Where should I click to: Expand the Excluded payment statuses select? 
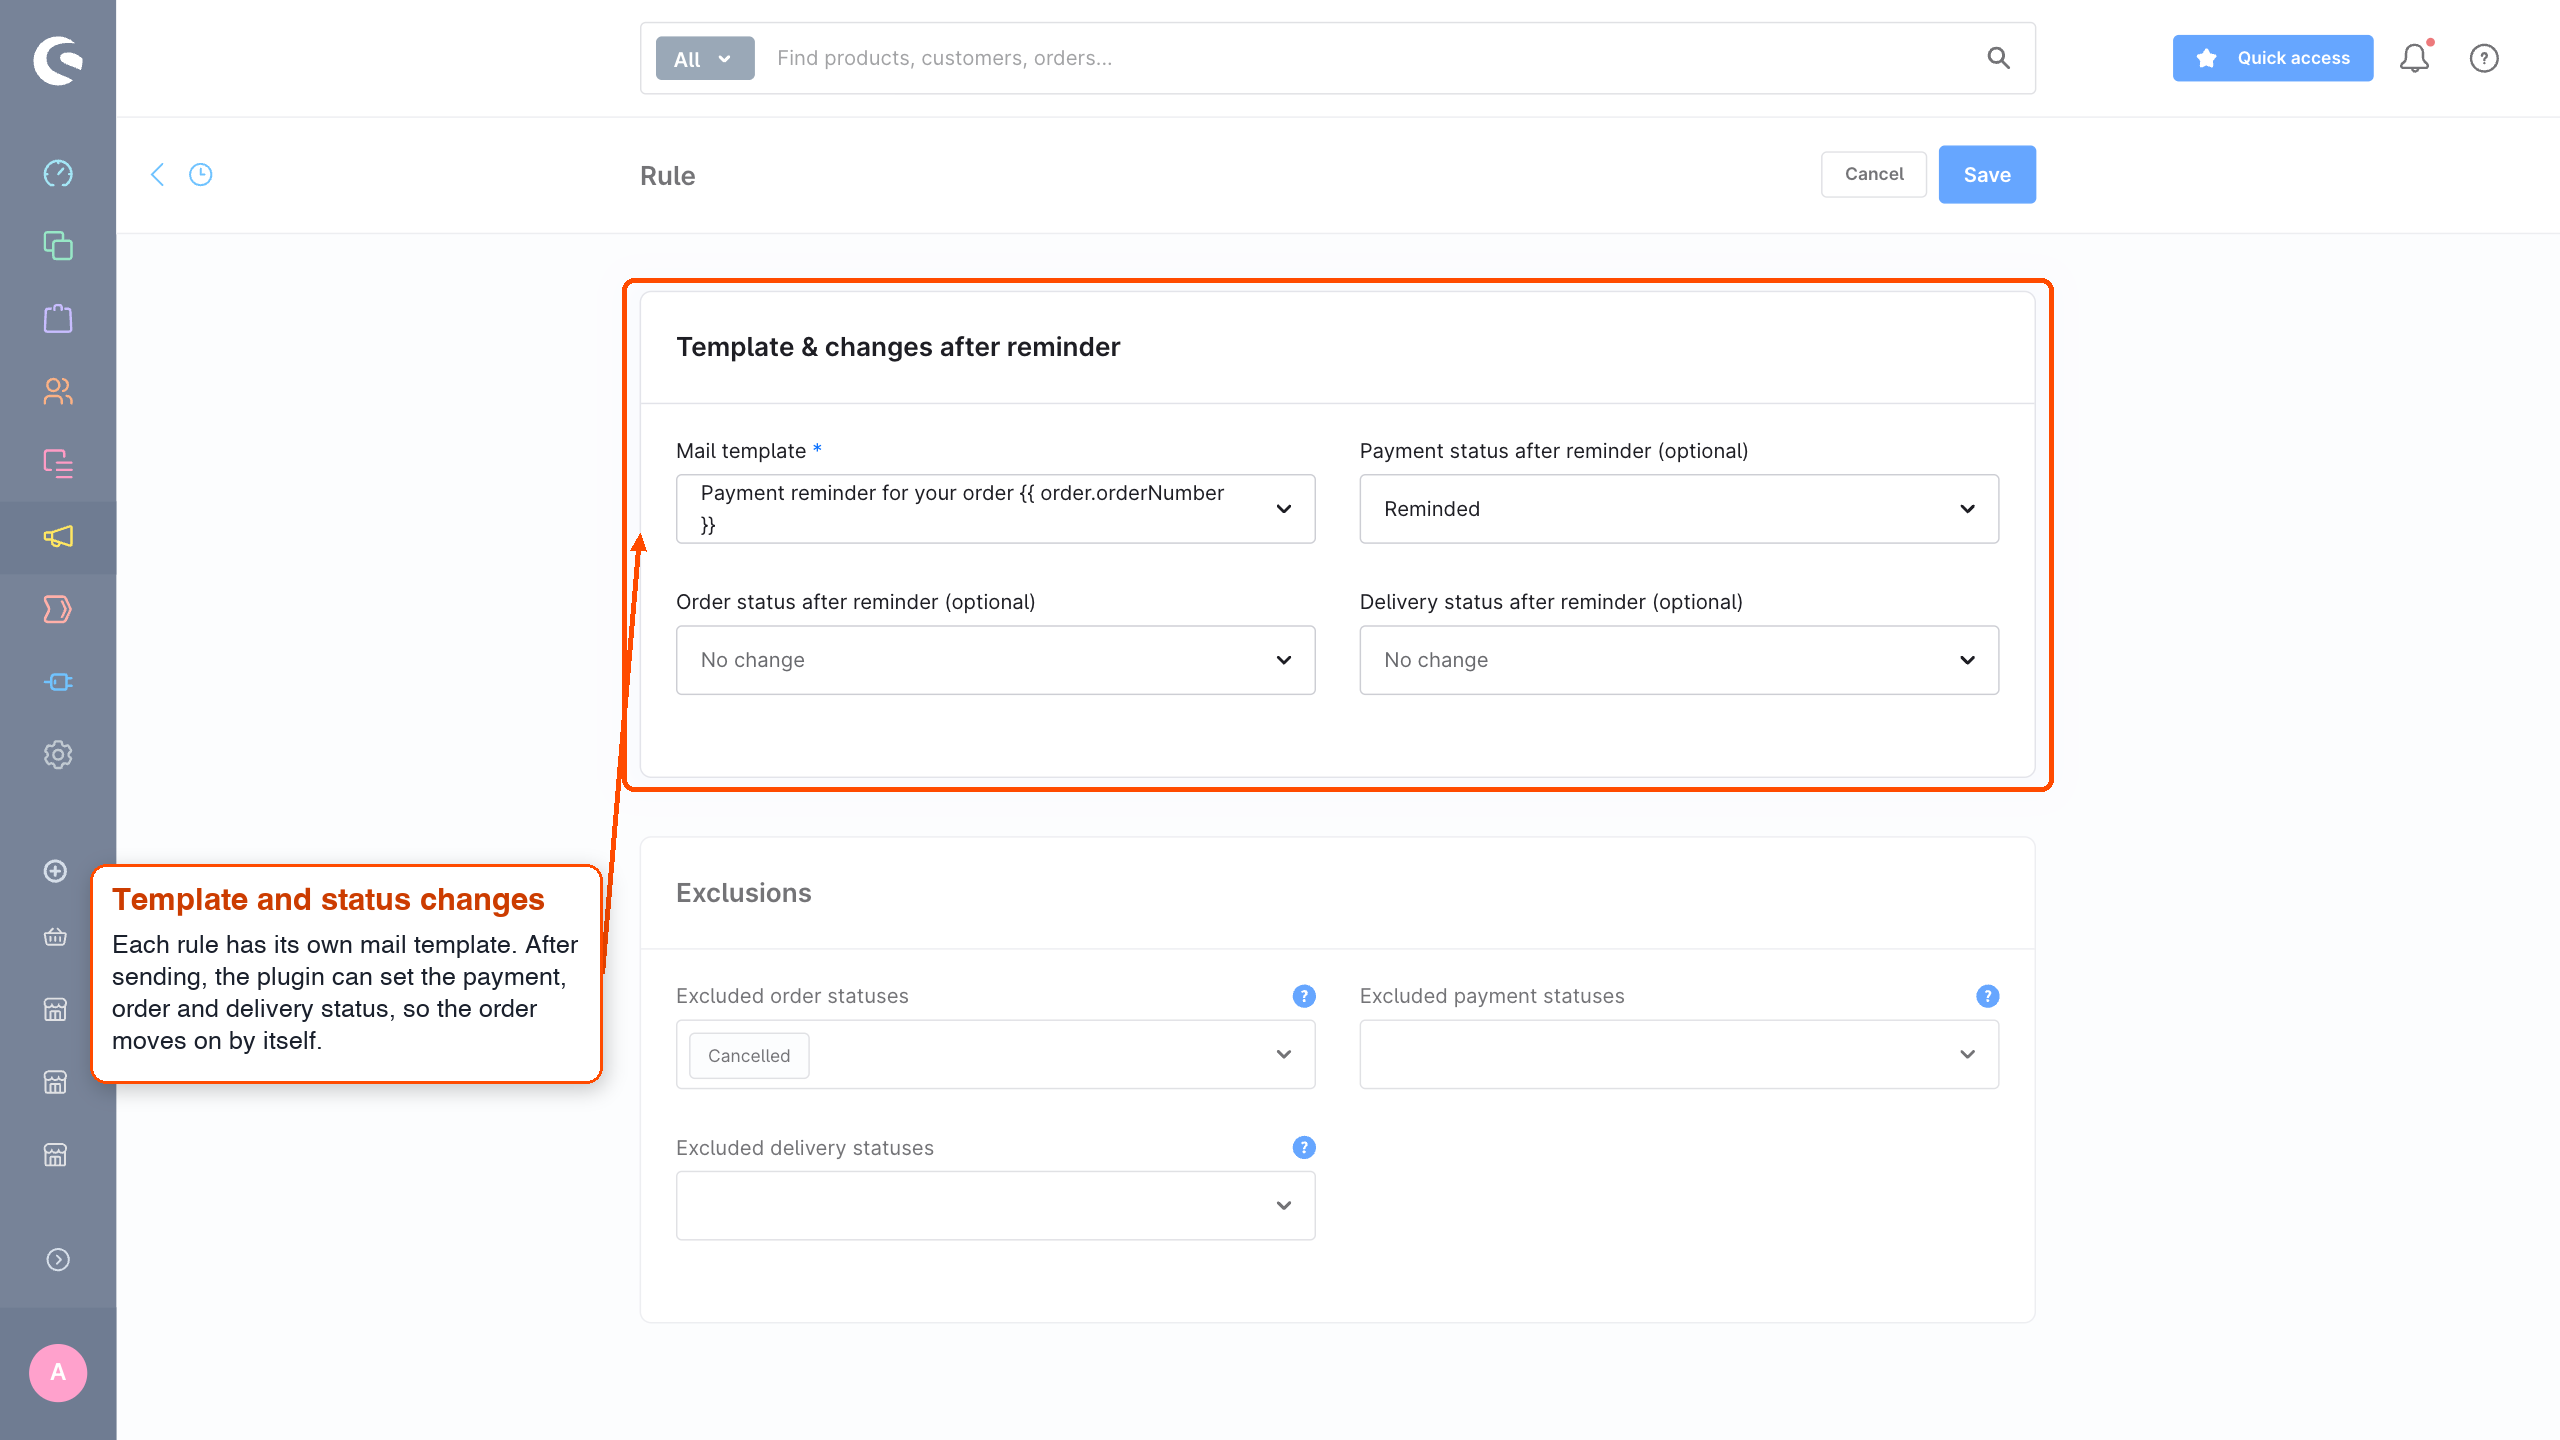(x=1679, y=1054)
